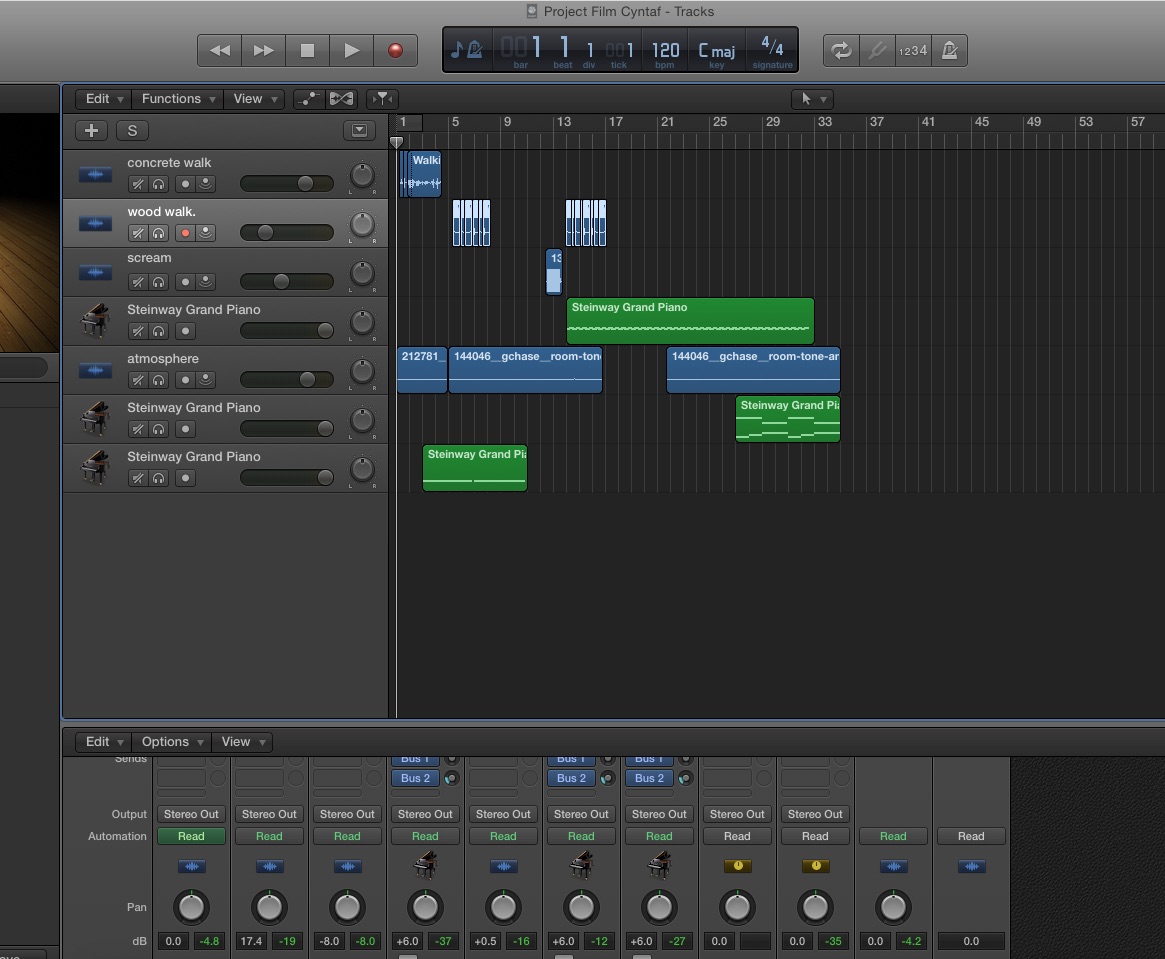Start playback with the Play button

(x=351, y=50)
